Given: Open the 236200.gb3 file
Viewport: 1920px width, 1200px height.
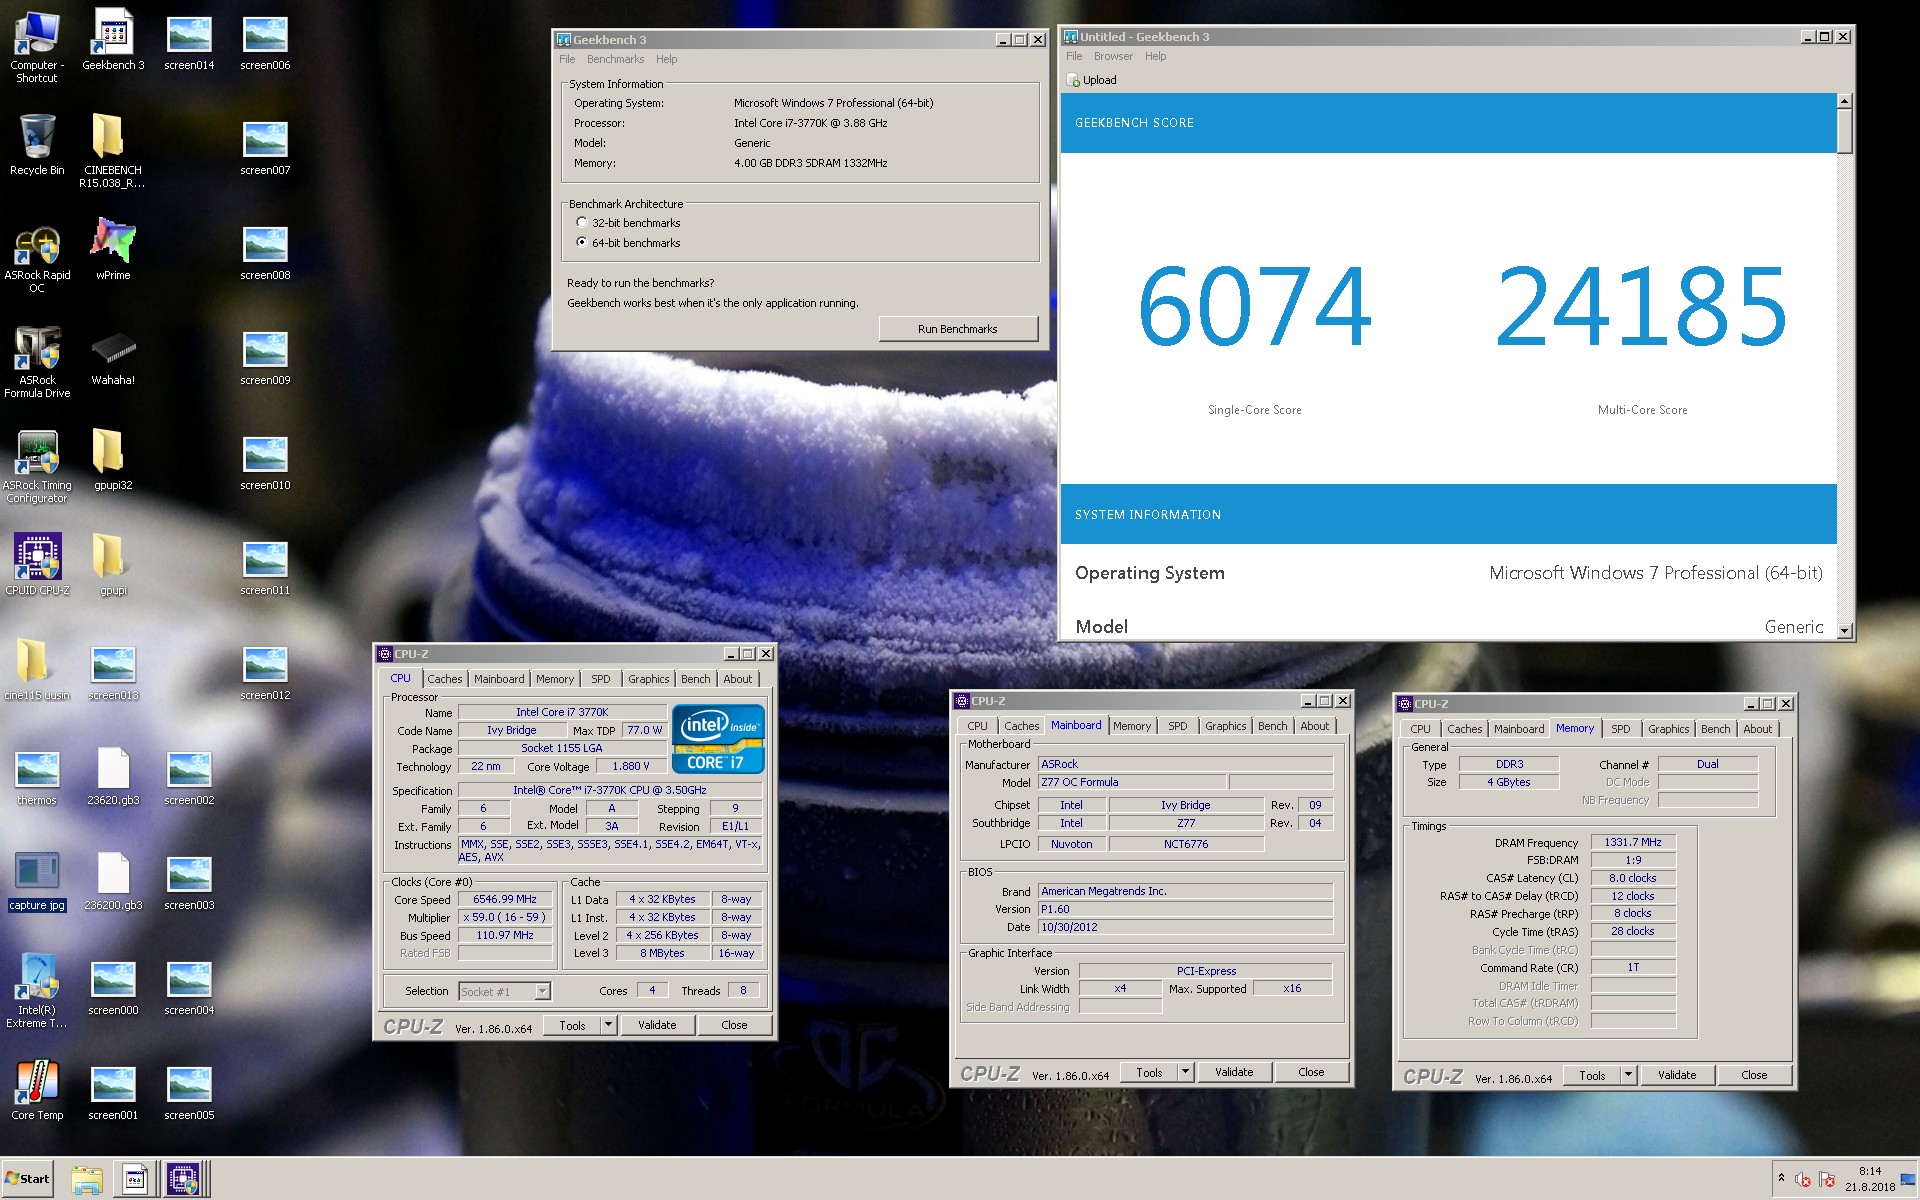Looking at the screenshot, I should coord(113,879).
